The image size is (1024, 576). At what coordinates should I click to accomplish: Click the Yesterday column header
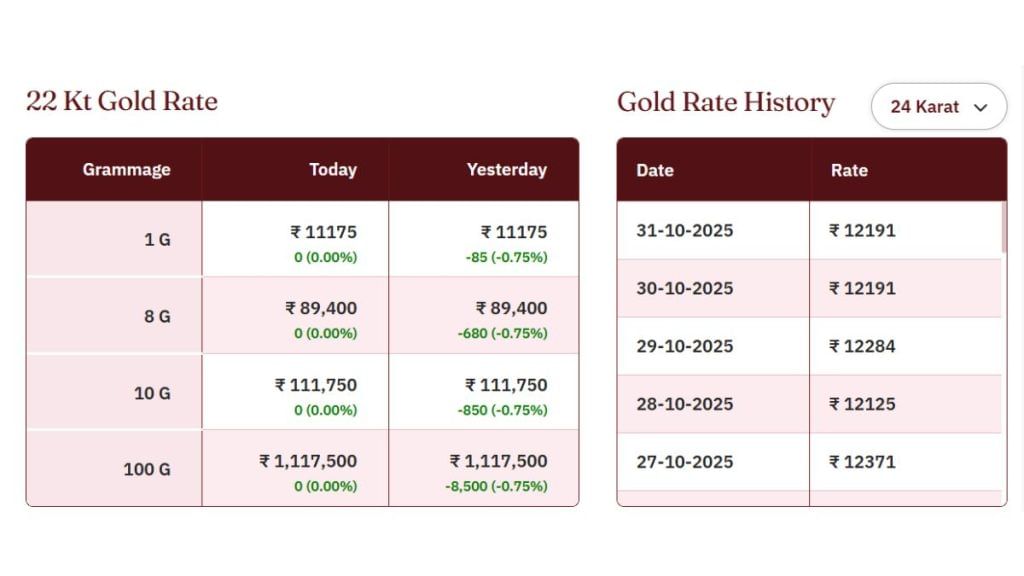pos(506,170)
